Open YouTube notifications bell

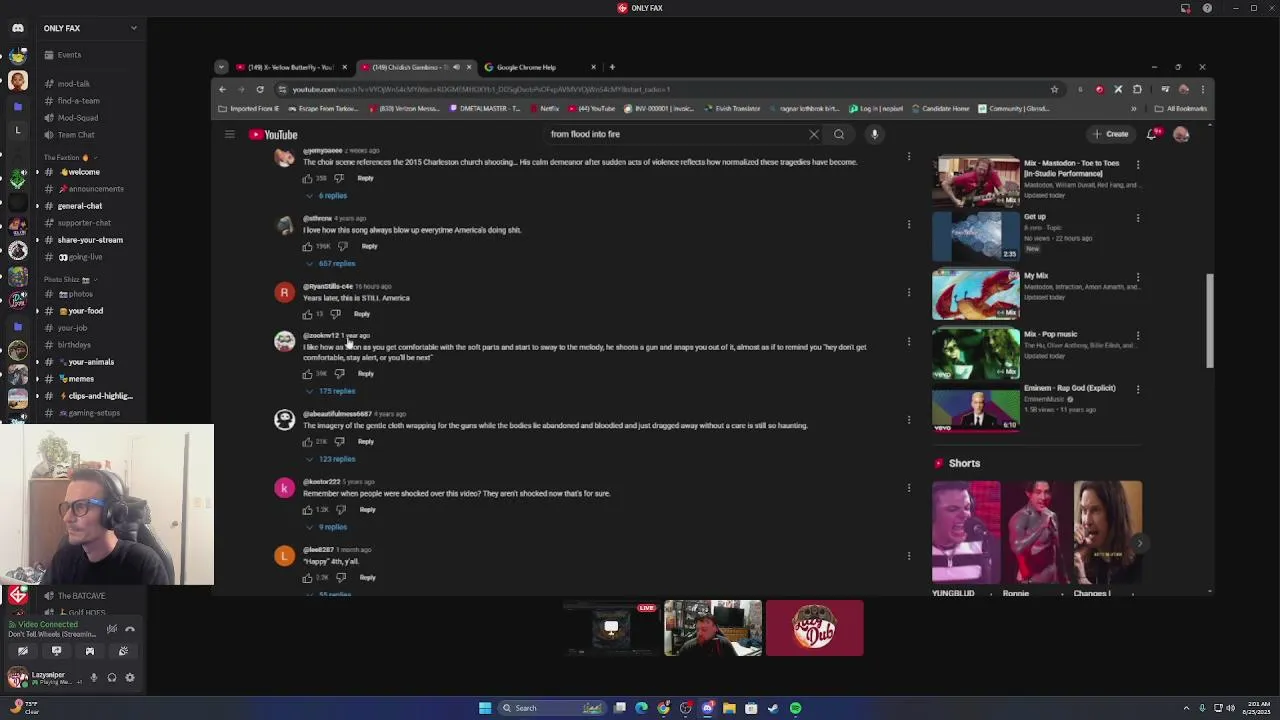[1152, 134]
